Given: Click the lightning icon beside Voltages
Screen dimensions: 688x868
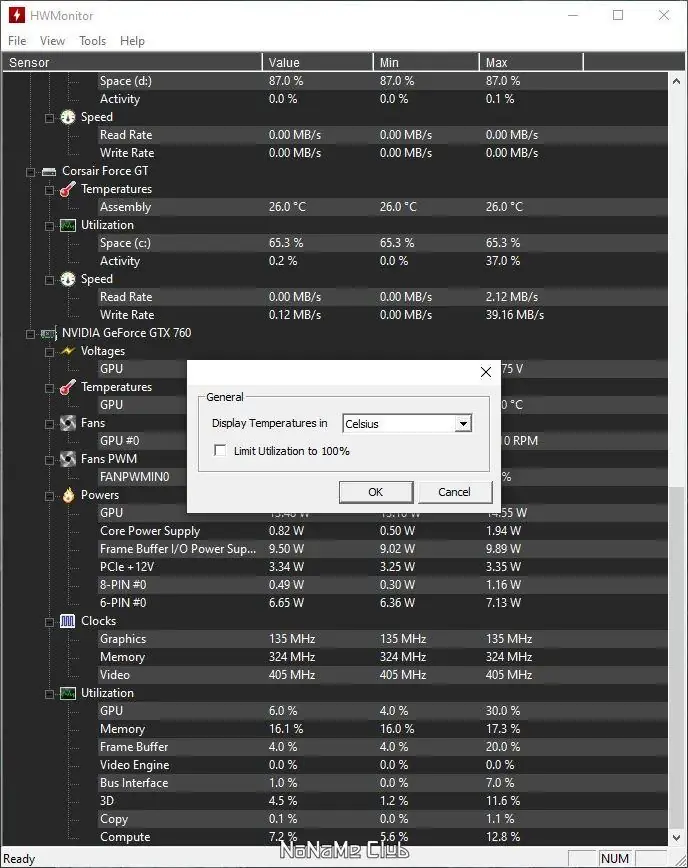Looking at the screenshot, I should pos(68,351).
